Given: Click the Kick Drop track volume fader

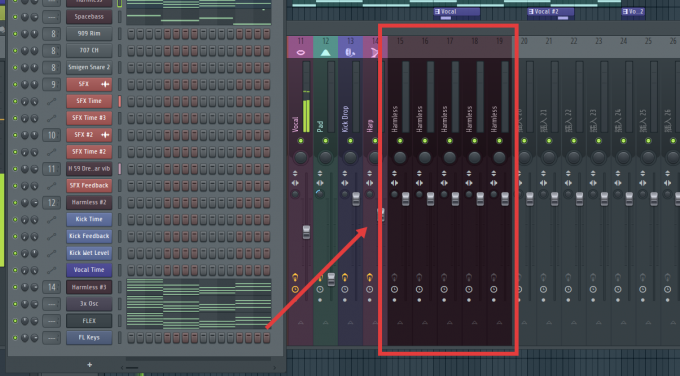Looking at the screenshot, I should [x=356, y=199].
